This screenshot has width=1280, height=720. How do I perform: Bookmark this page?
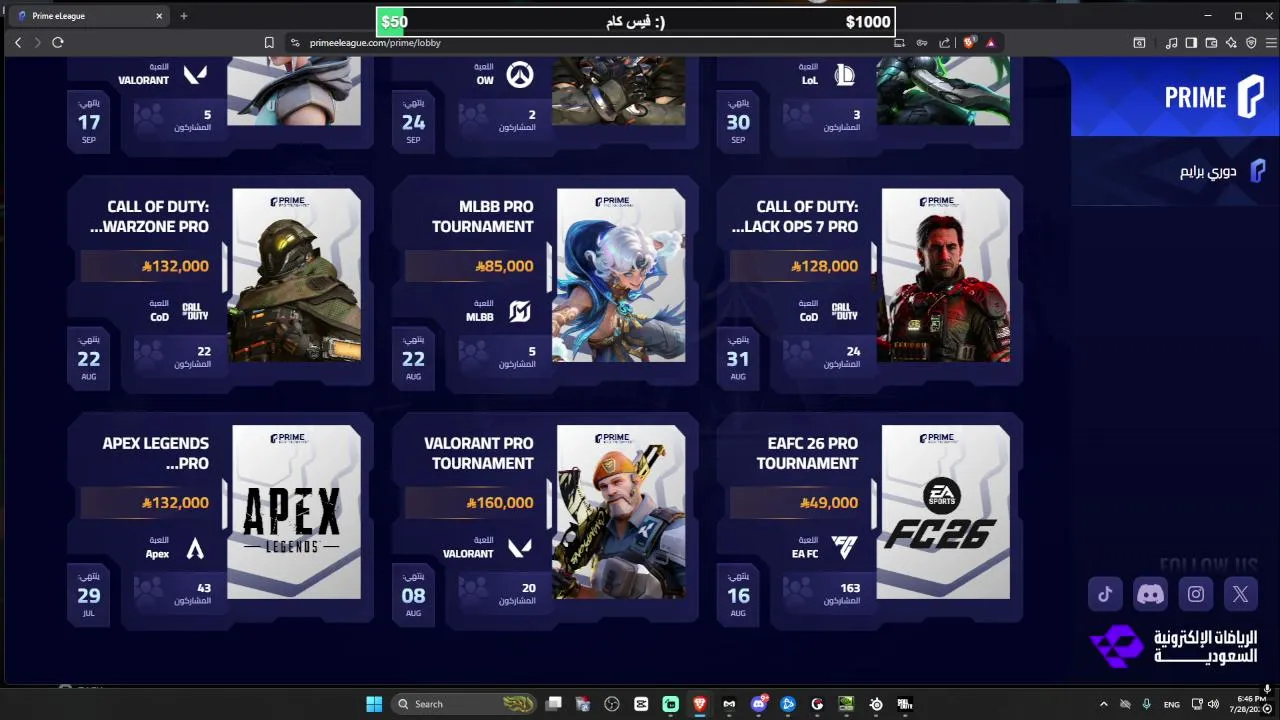pyautogui.click(x=269, y=43)
